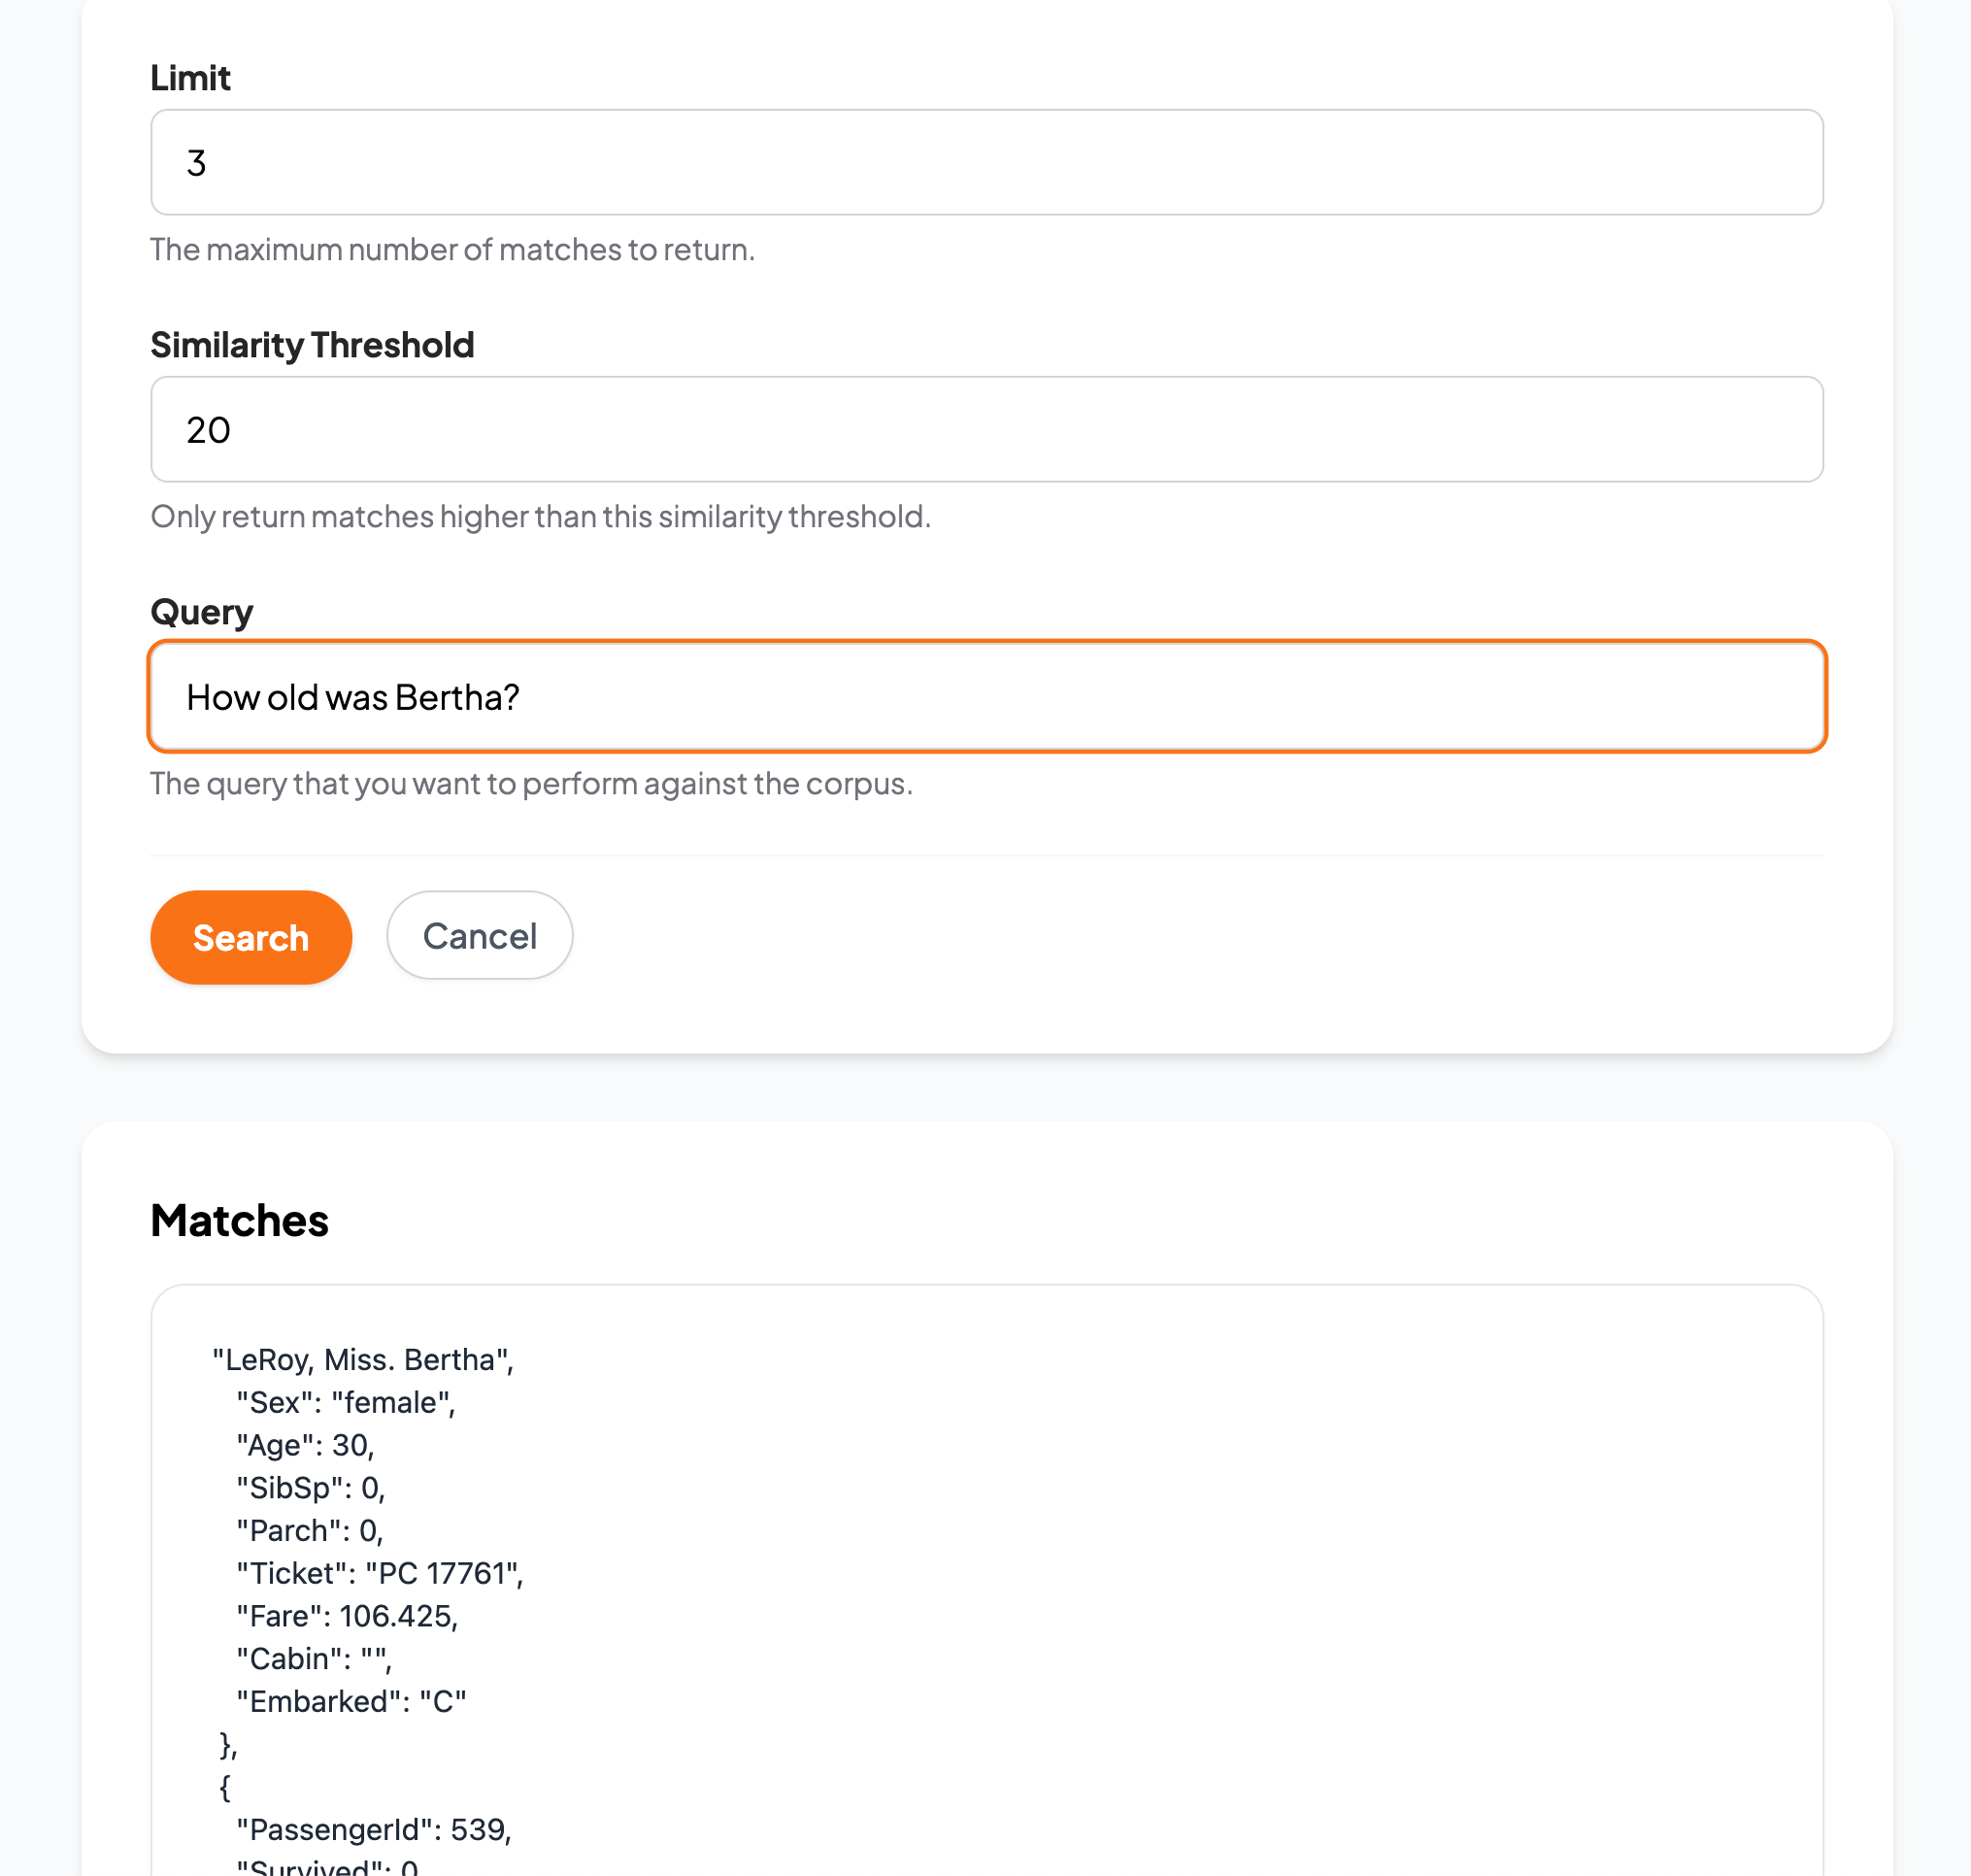Click the Query field label
The height and width of the screenshot is (1876, 1971).
click(202, 612)
